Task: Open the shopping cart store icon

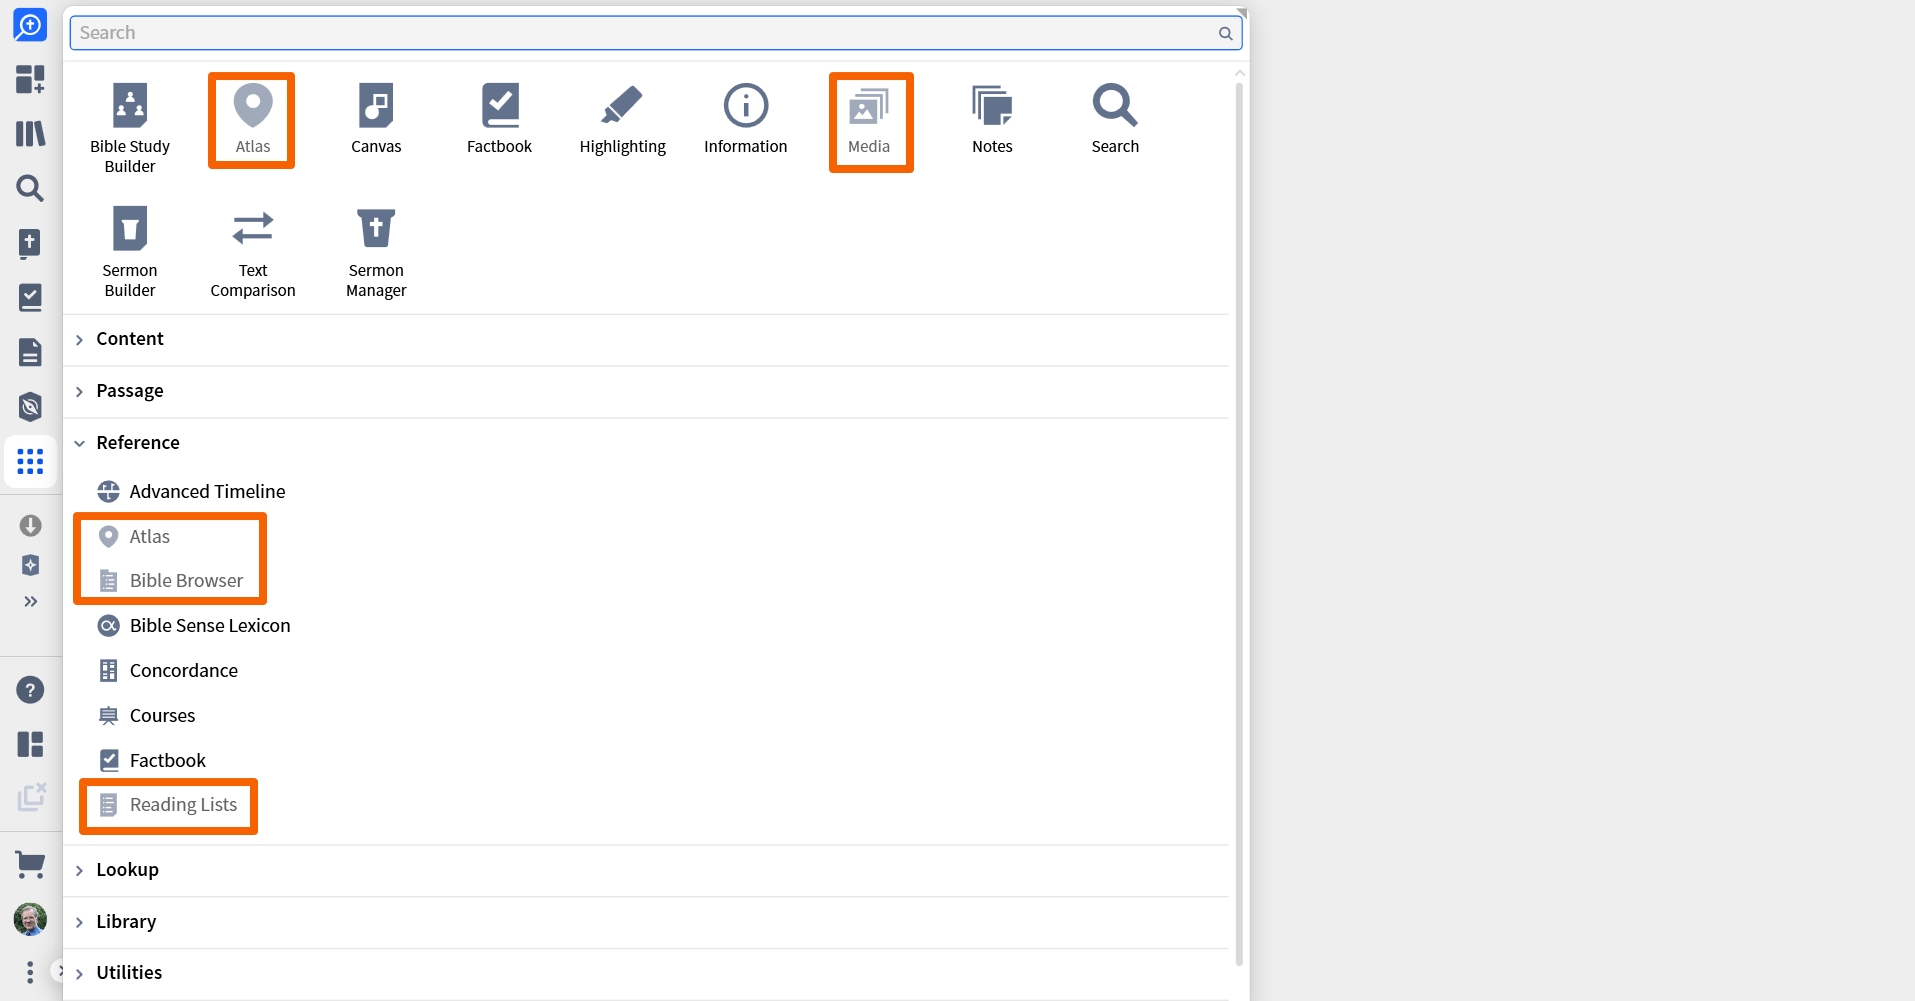Action: coord(30,865)
